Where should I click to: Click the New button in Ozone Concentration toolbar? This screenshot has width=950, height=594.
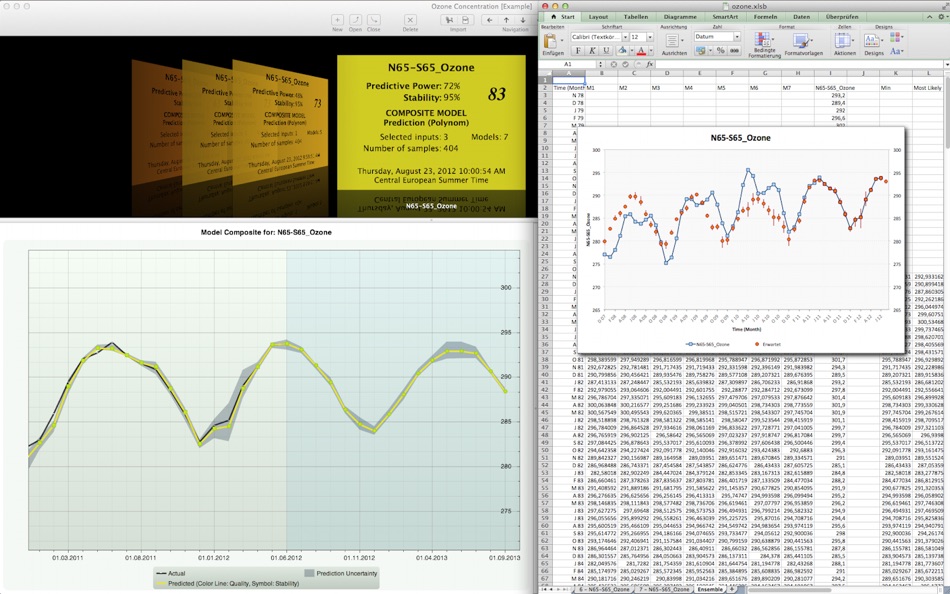(337, 20)
